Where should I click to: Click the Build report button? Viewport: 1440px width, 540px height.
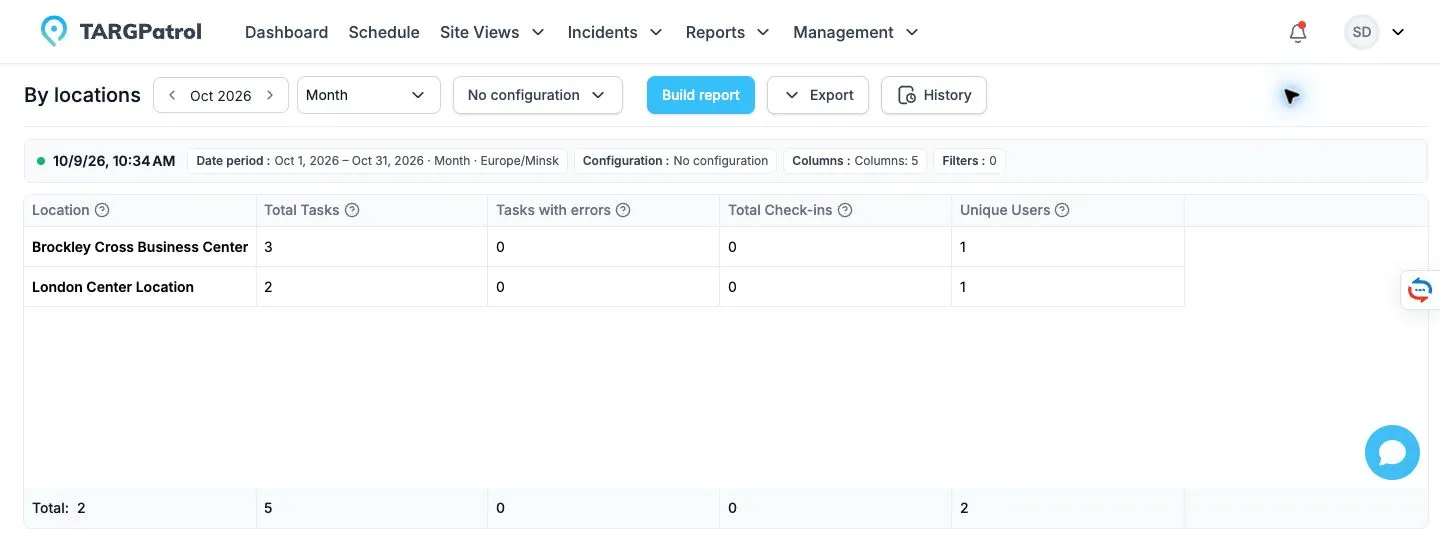point(701,95)
